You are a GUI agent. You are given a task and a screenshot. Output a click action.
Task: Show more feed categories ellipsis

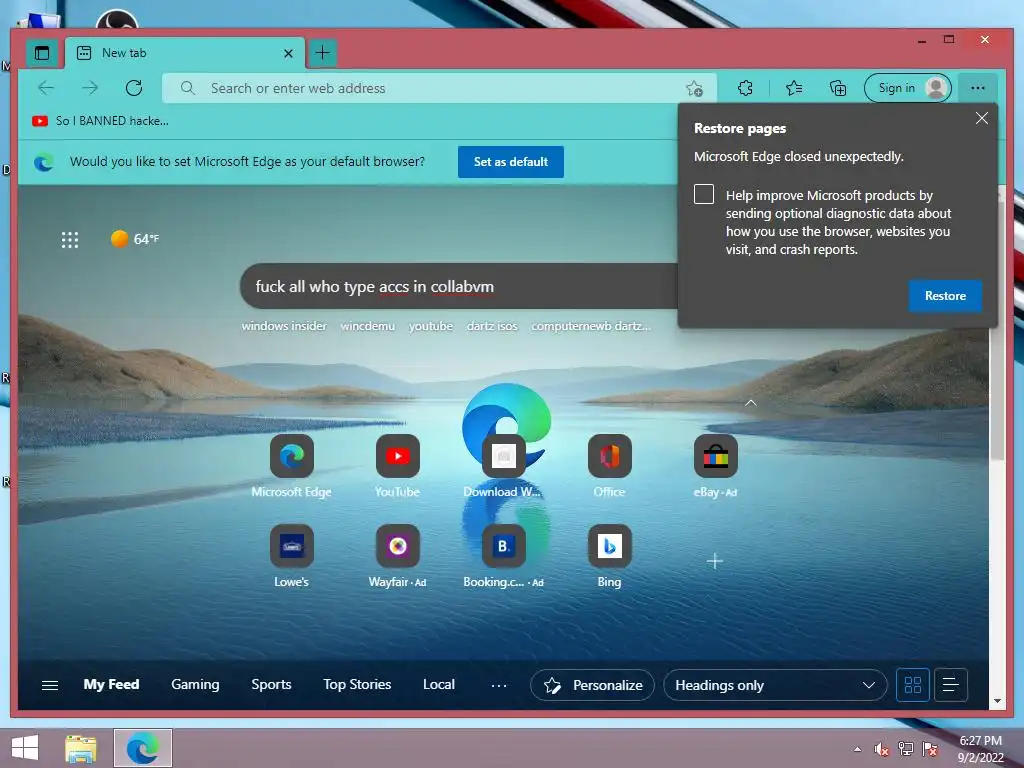(499, 685)
